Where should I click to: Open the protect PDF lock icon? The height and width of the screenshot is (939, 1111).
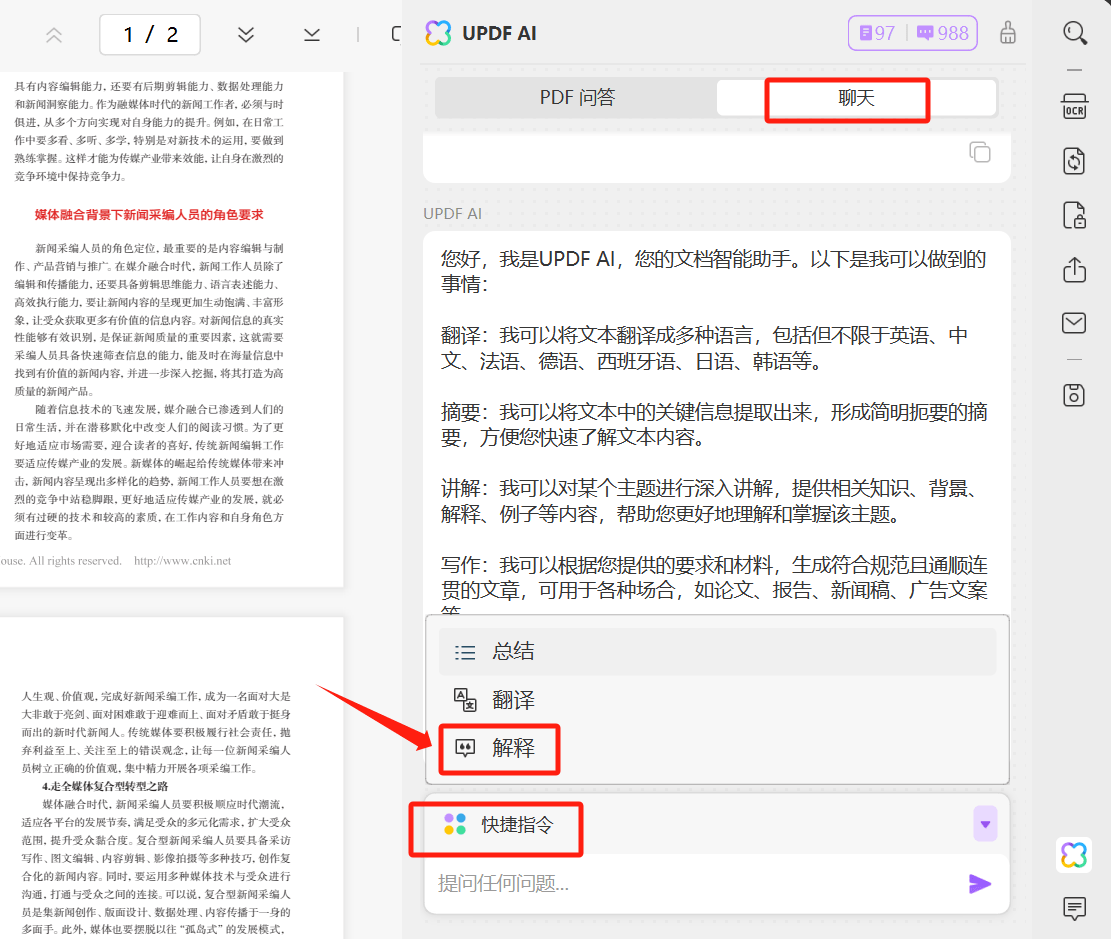click(x=1074, y=215)
